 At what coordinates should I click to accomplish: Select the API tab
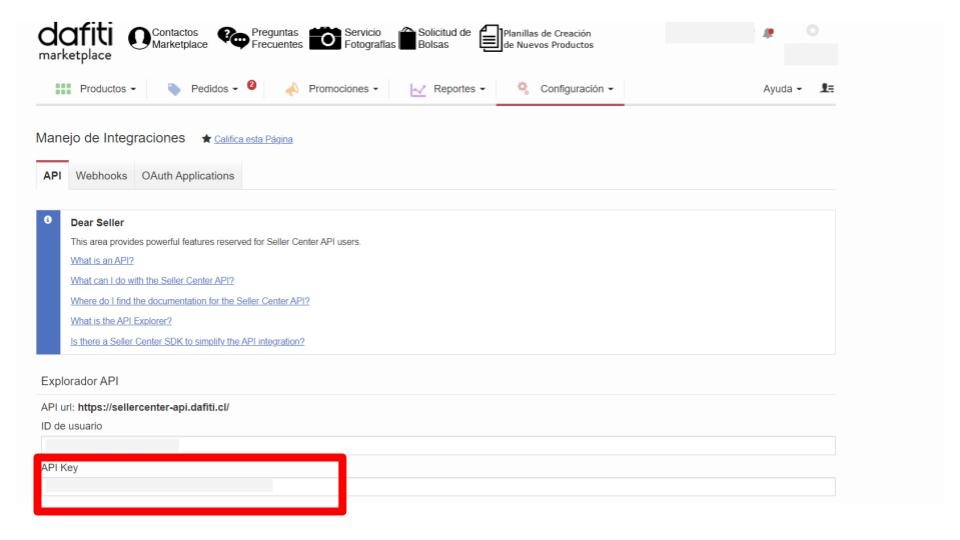click(x=52, y=176)
